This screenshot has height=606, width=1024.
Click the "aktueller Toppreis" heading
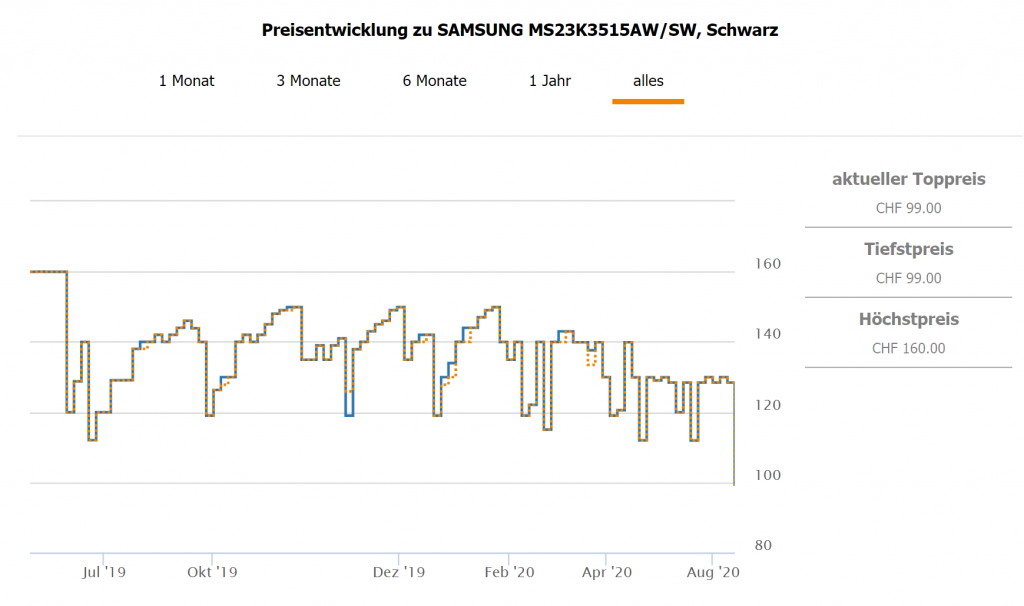pos(908,179)
